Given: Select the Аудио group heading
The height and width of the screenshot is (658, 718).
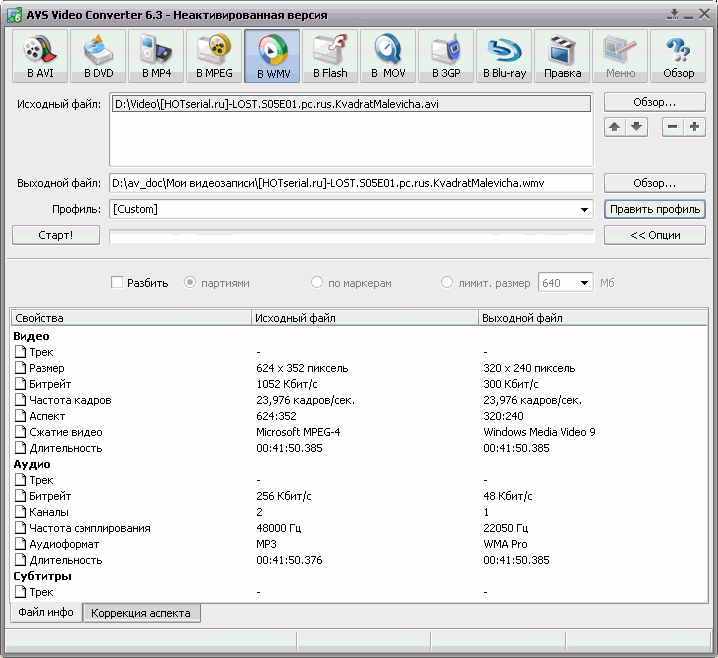Looking at the screenshot, I should pyautogui.click(x=32, y=464).
